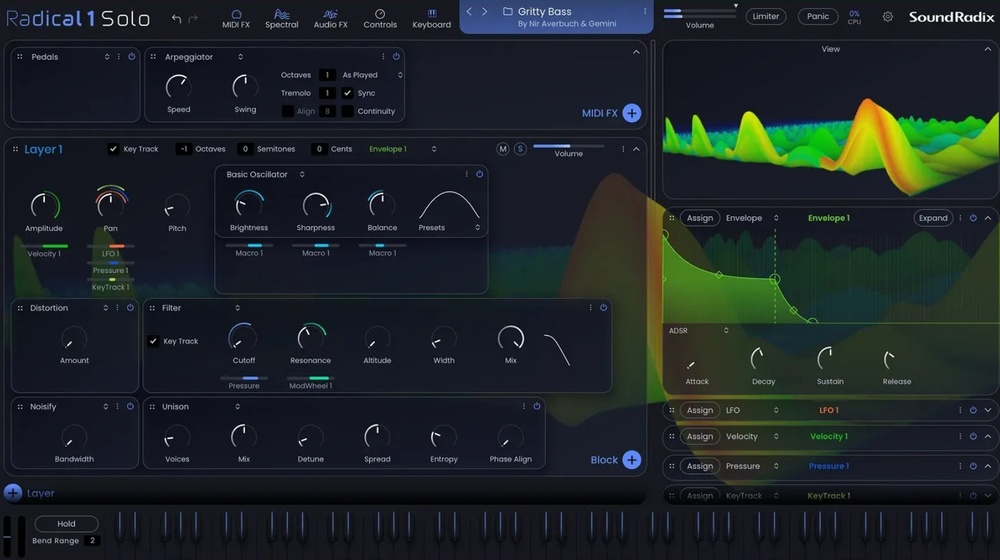Toggle Layer 1 Key Track checkbox
Image resolution: width=1000 pixels, height=560 pixels.
113,149
